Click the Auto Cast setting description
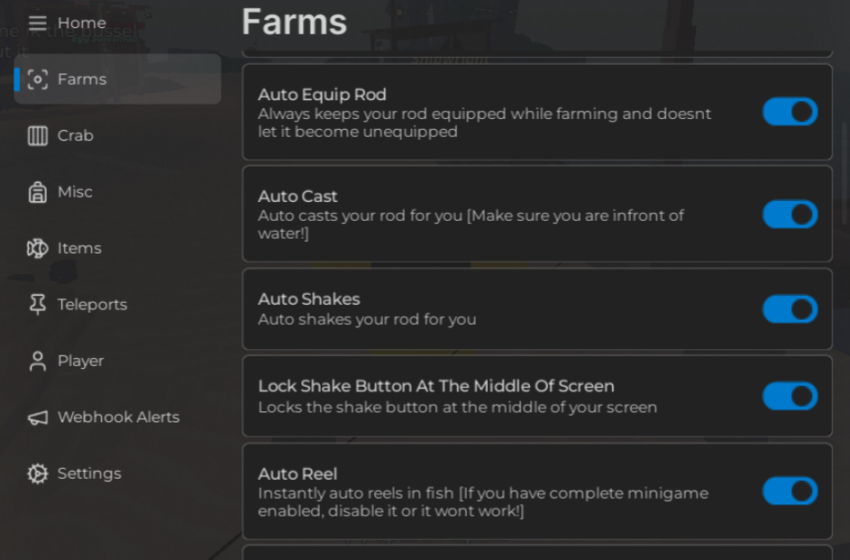This screenshot has width=850, height=560. point(471,224)
